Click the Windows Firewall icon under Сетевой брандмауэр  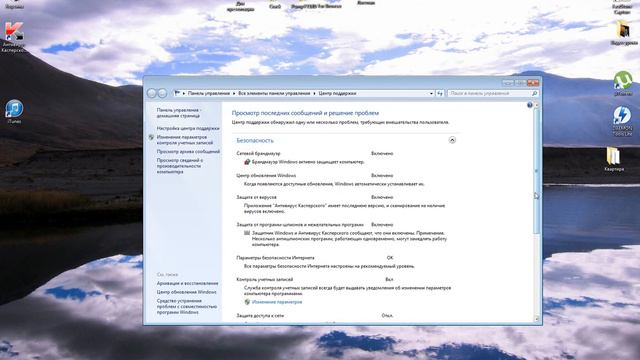click(247, 162)
